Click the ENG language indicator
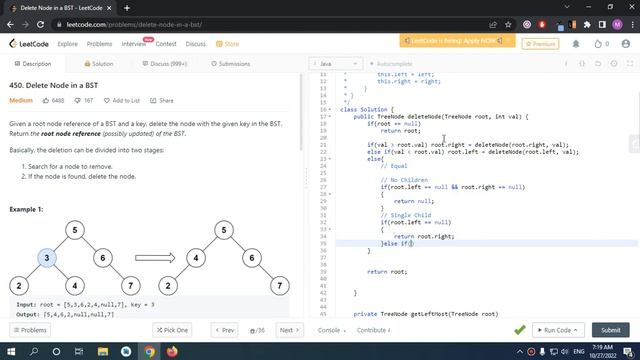640x360 pixels. [x=579, y=351]
